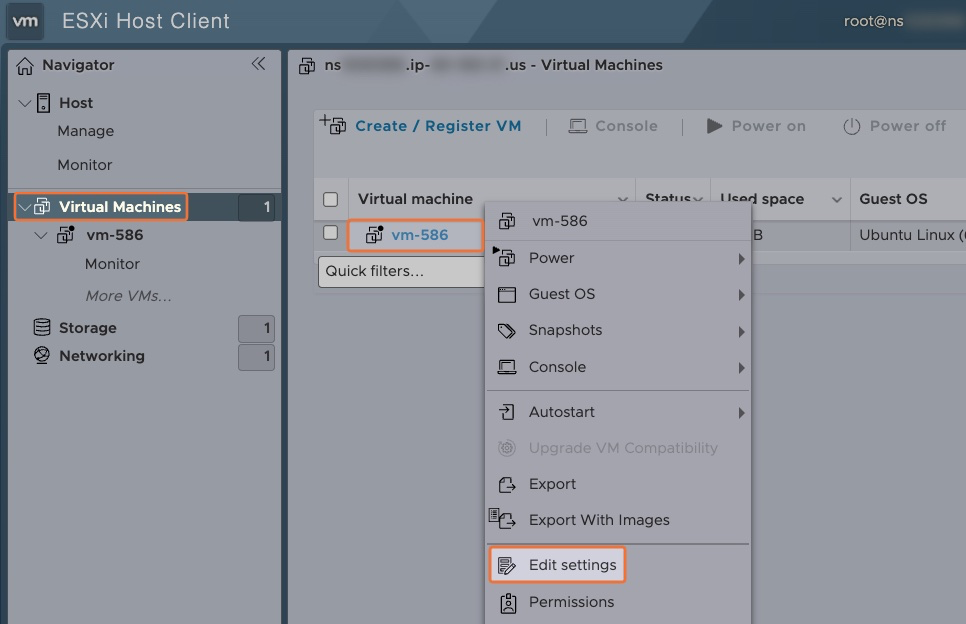The width and height of the screenshot is (966, 624).
Task: Select Storage in the Navigator
Action: click(x=87, y=328)
